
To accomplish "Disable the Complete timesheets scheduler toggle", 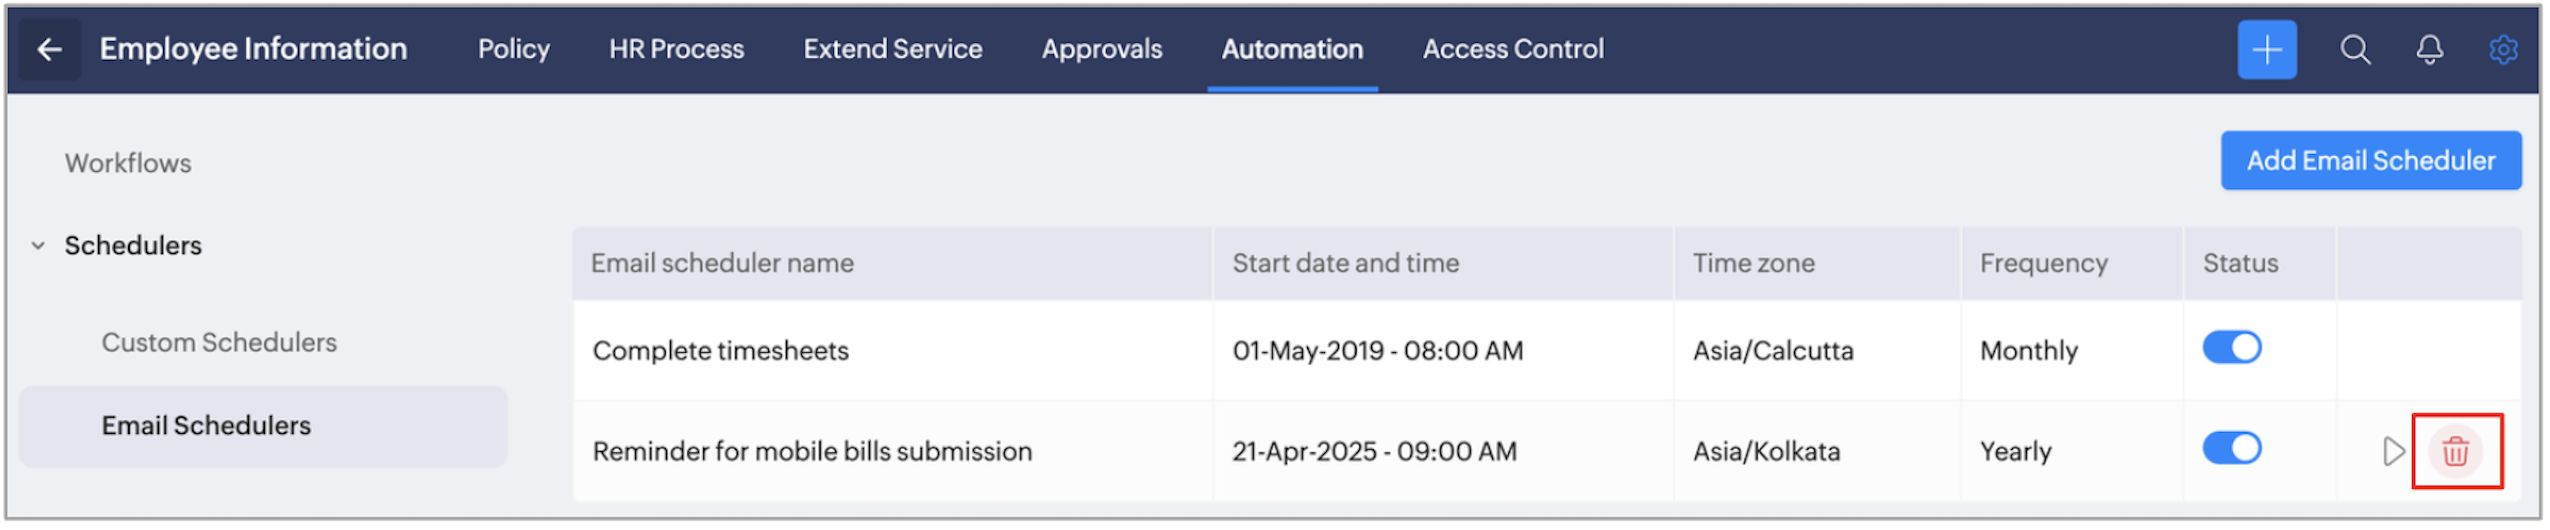I will click(2231, 348).
